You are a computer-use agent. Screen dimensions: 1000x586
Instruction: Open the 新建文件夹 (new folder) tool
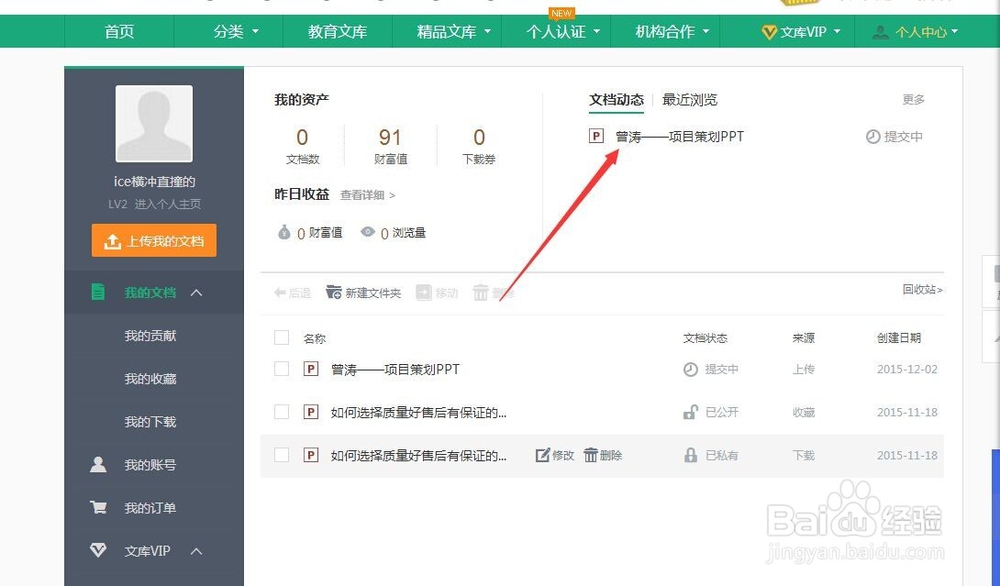tap(364, 293)
